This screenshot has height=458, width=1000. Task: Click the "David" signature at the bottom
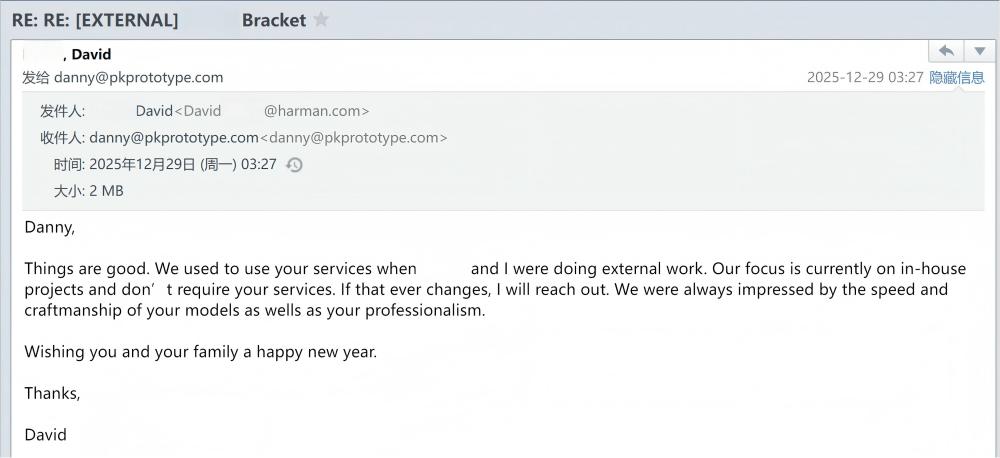coord(46,435)
